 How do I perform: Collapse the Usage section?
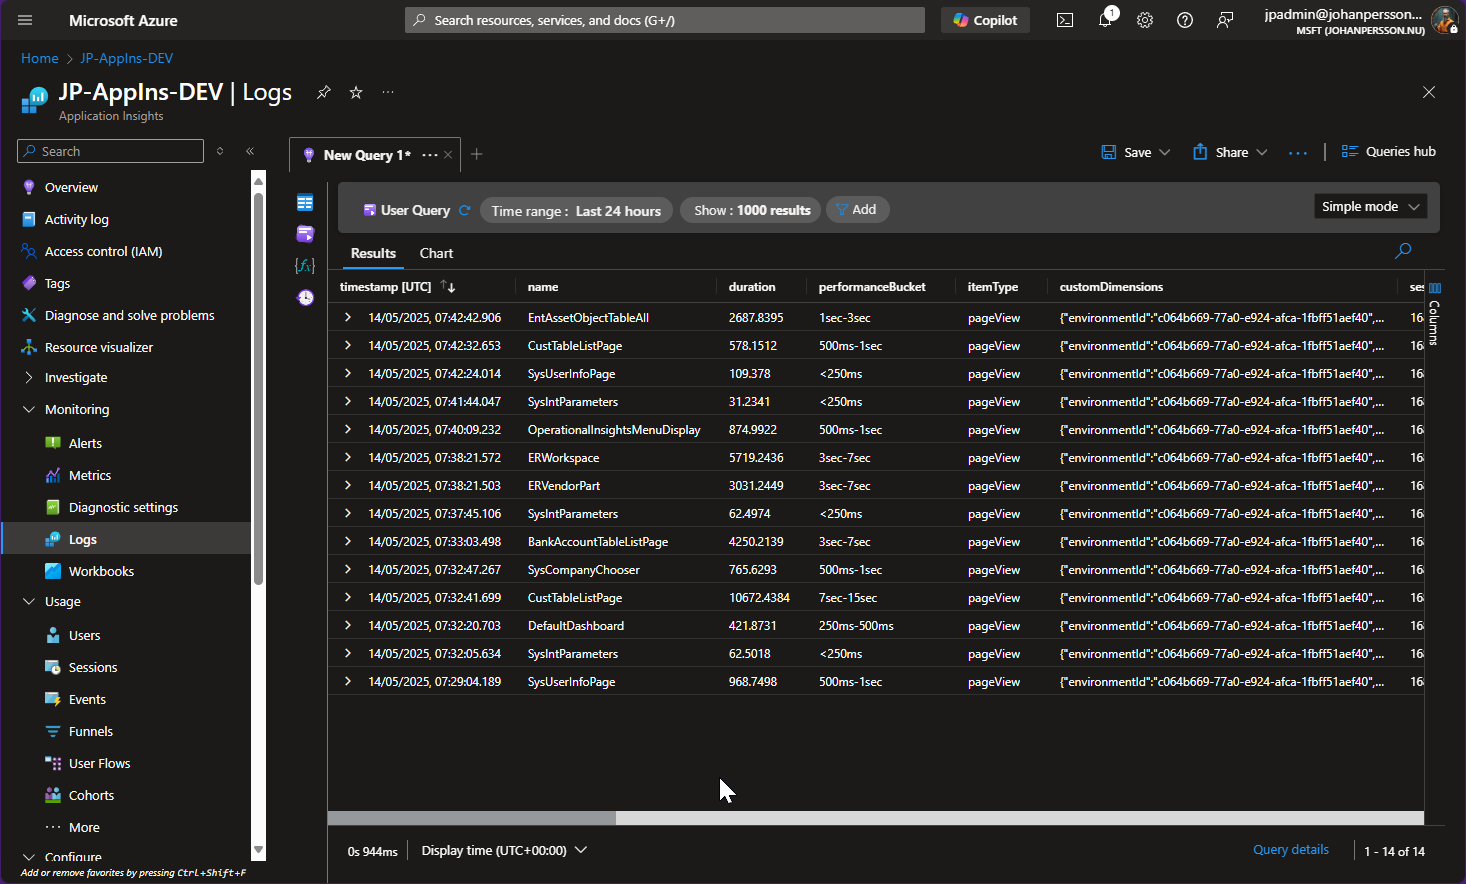[x=29, y=601]
